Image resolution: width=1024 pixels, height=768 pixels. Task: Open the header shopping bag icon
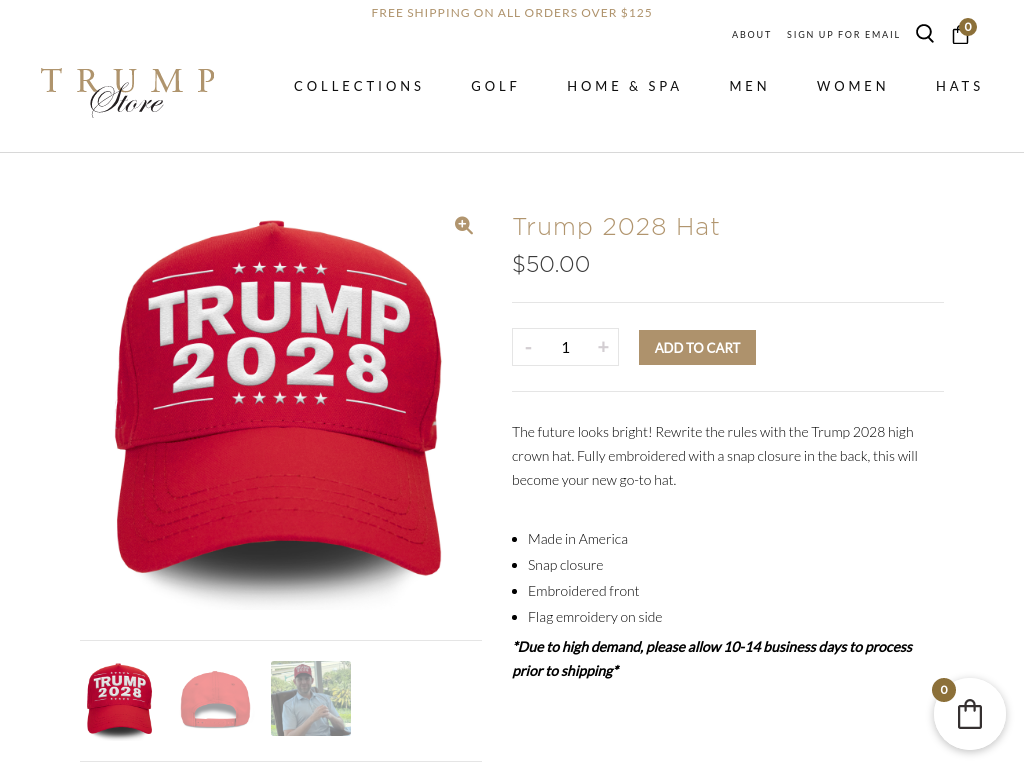pyautogui.click(x=961, y=34)
